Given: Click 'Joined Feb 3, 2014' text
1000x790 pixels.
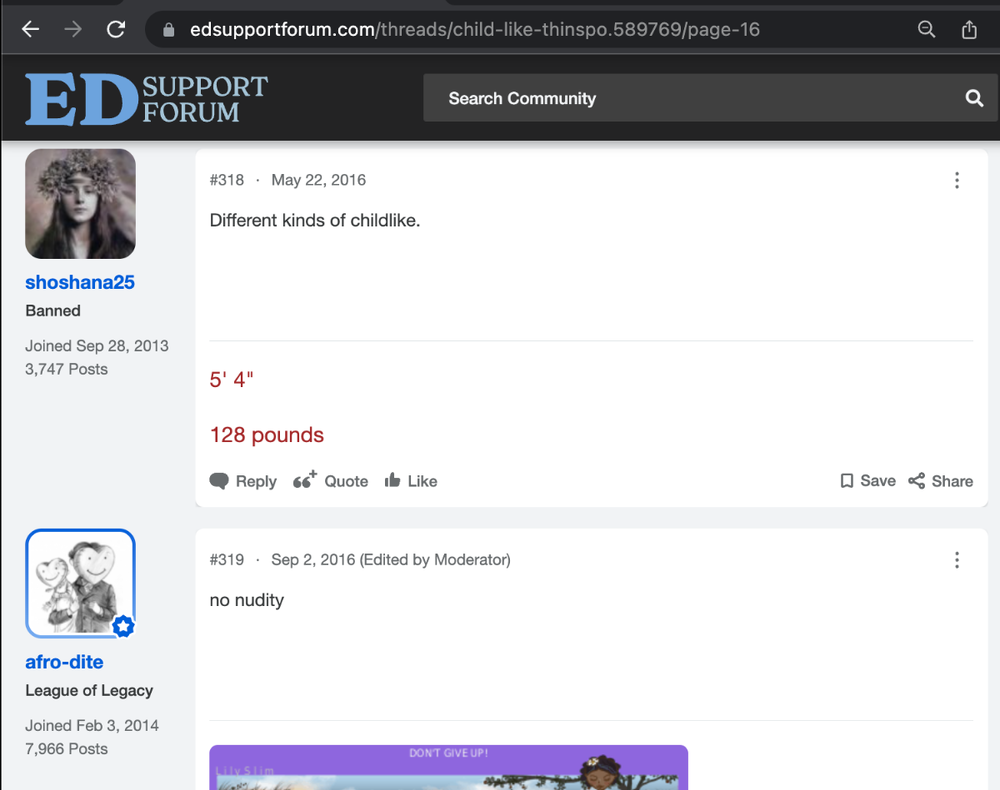Looking at the screenshot, I should pyautogui.click(x=92, y=726).
